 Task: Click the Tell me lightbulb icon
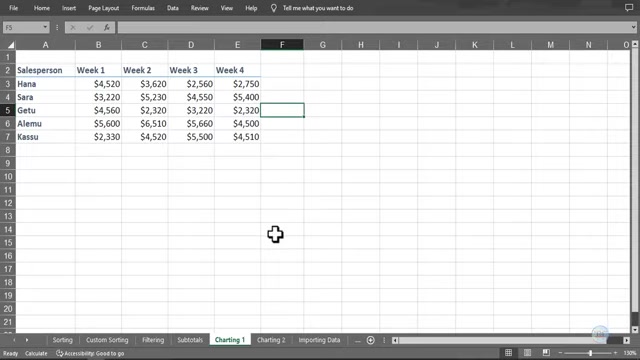coord(273,8)
